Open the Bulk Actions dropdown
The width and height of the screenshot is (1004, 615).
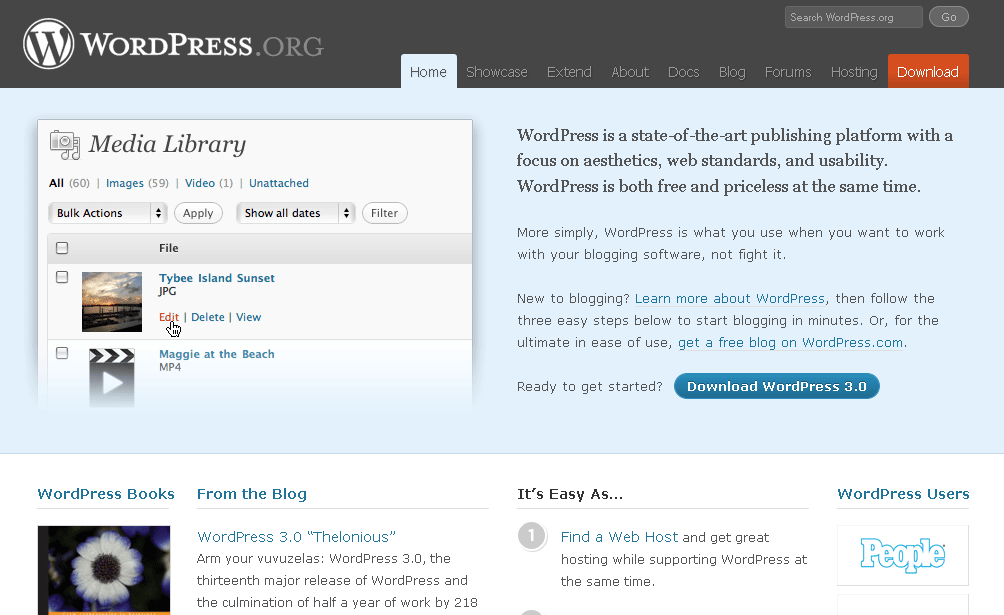coord(108,213)
